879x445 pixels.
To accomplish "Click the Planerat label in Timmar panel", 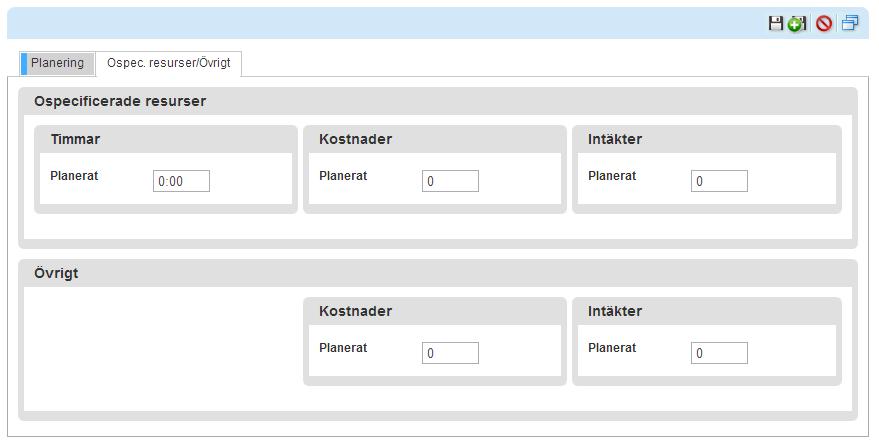I will (x=74, y=176).
